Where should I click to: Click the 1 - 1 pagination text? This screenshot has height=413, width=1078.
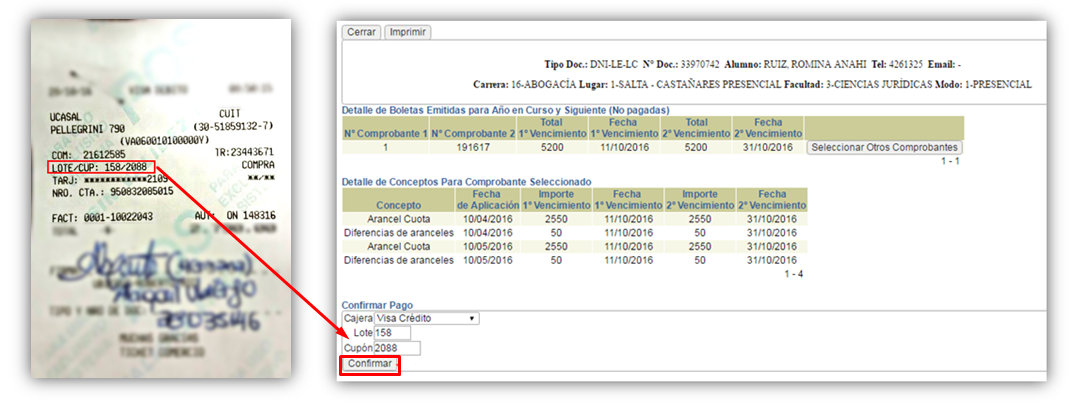coord(949,161)
